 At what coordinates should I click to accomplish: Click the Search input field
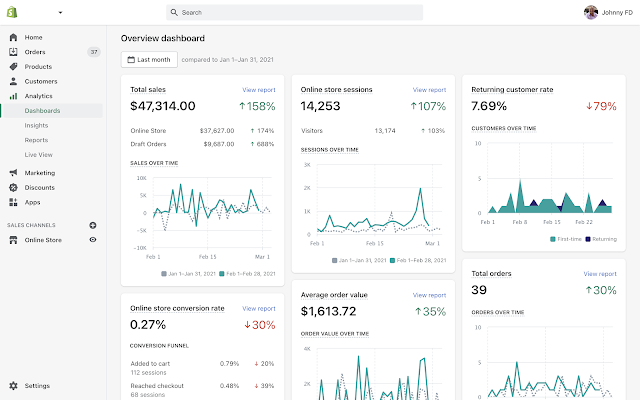[294, 13]
